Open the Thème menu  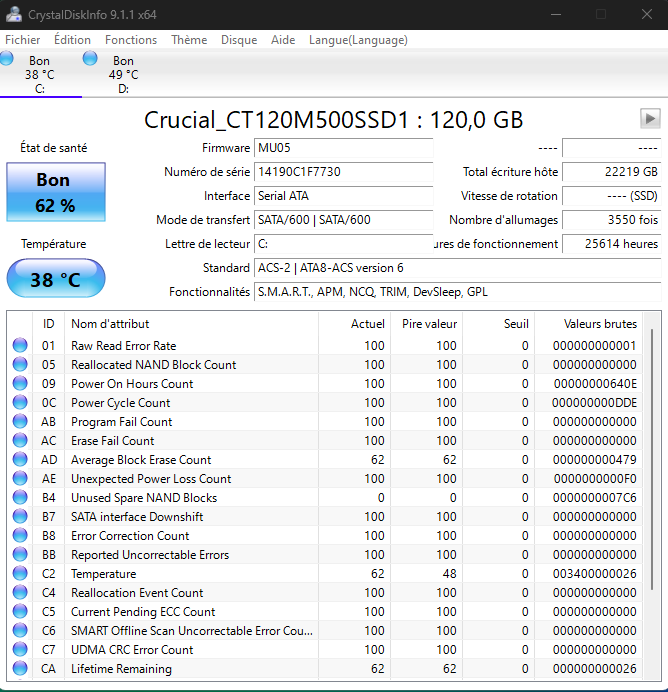pos(189,40)
